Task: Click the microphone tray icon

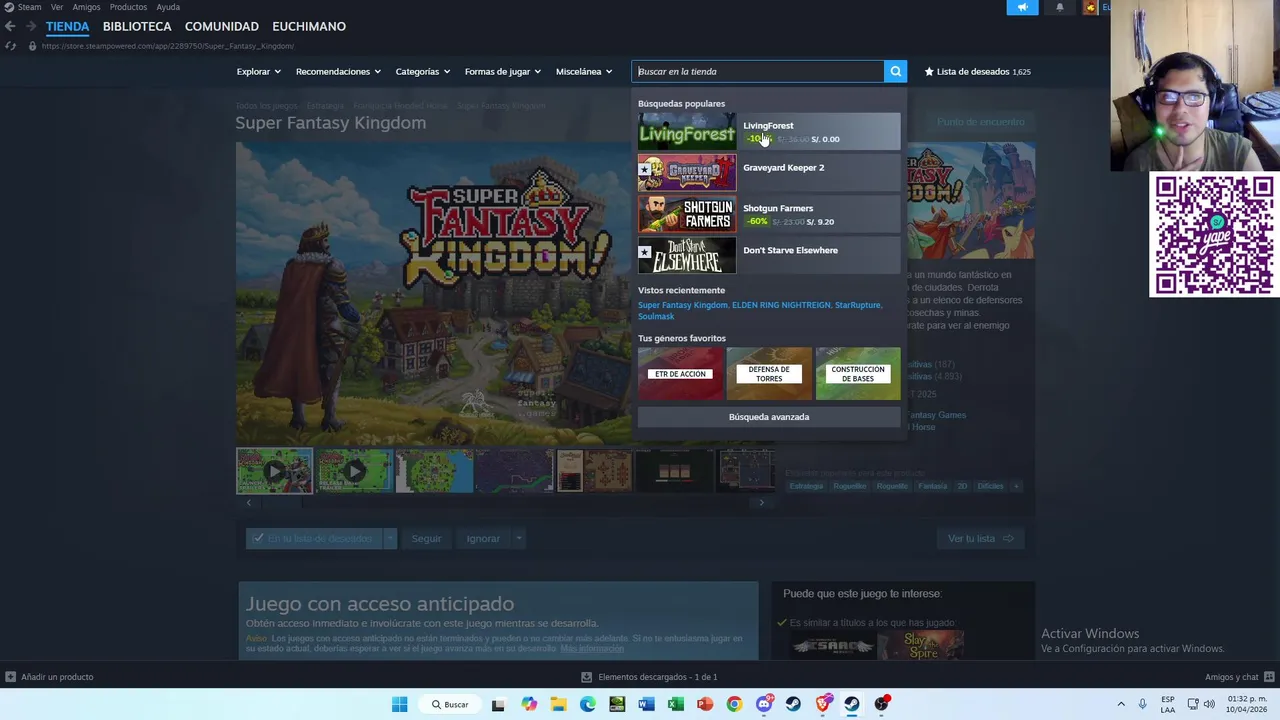Action: click(1142, 704)
